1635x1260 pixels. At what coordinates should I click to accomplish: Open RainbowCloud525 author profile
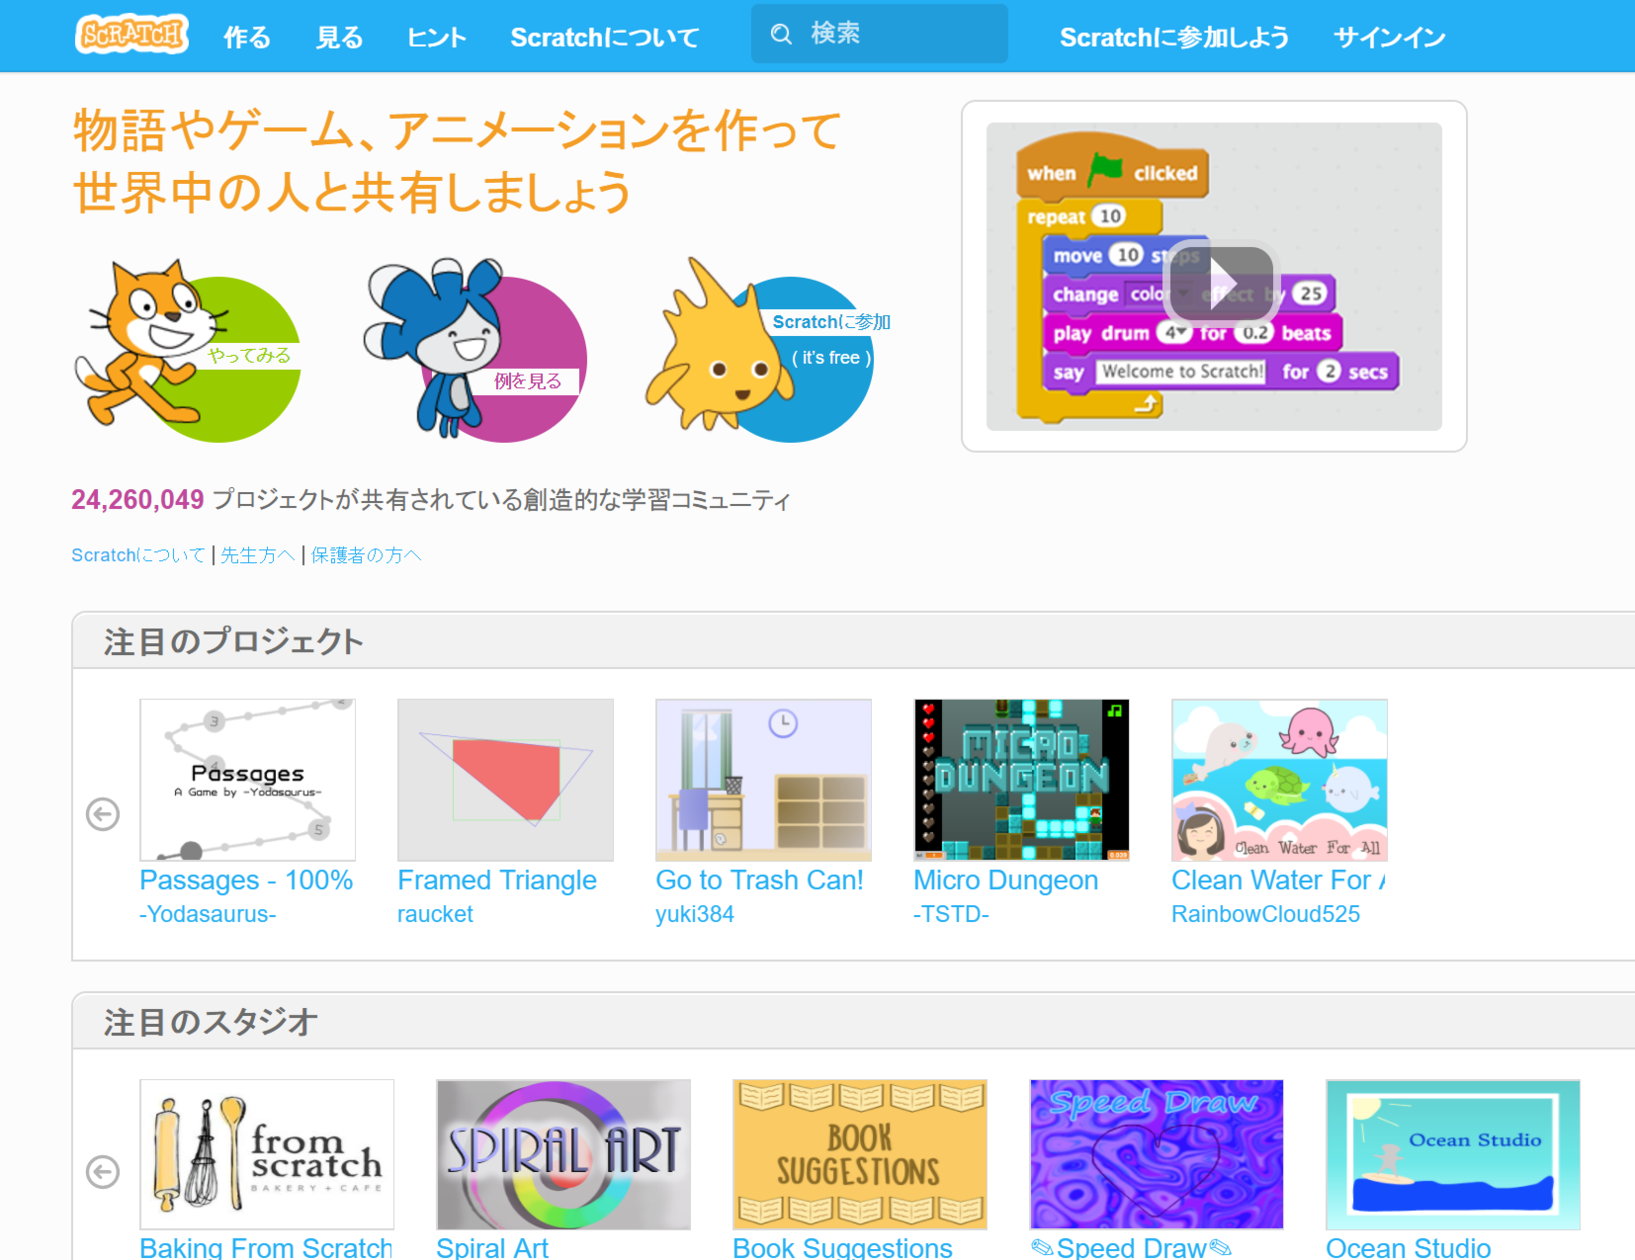(1266, 914)
